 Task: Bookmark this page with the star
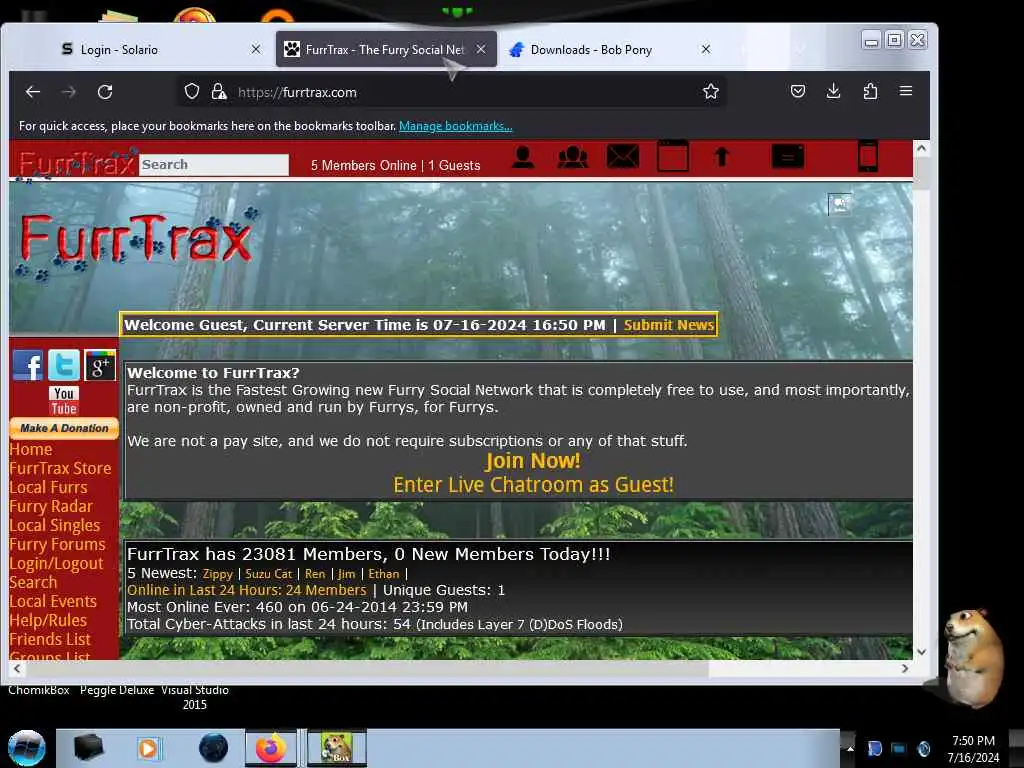(x=711, y=91)
